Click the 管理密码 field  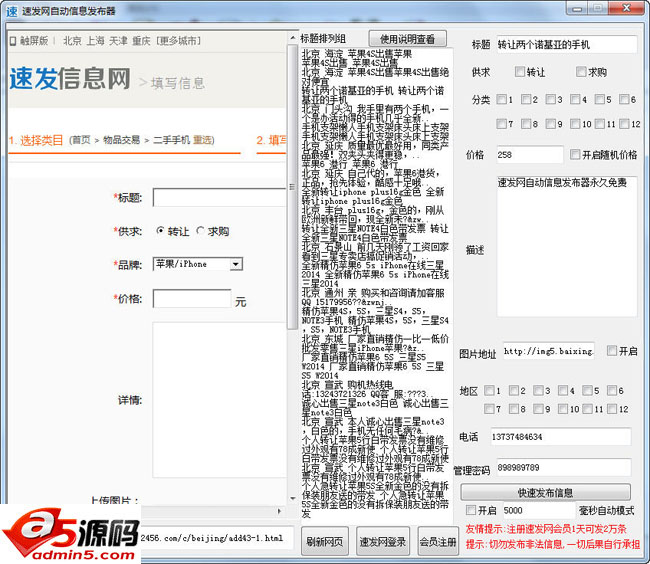click(x=563, y=467)
